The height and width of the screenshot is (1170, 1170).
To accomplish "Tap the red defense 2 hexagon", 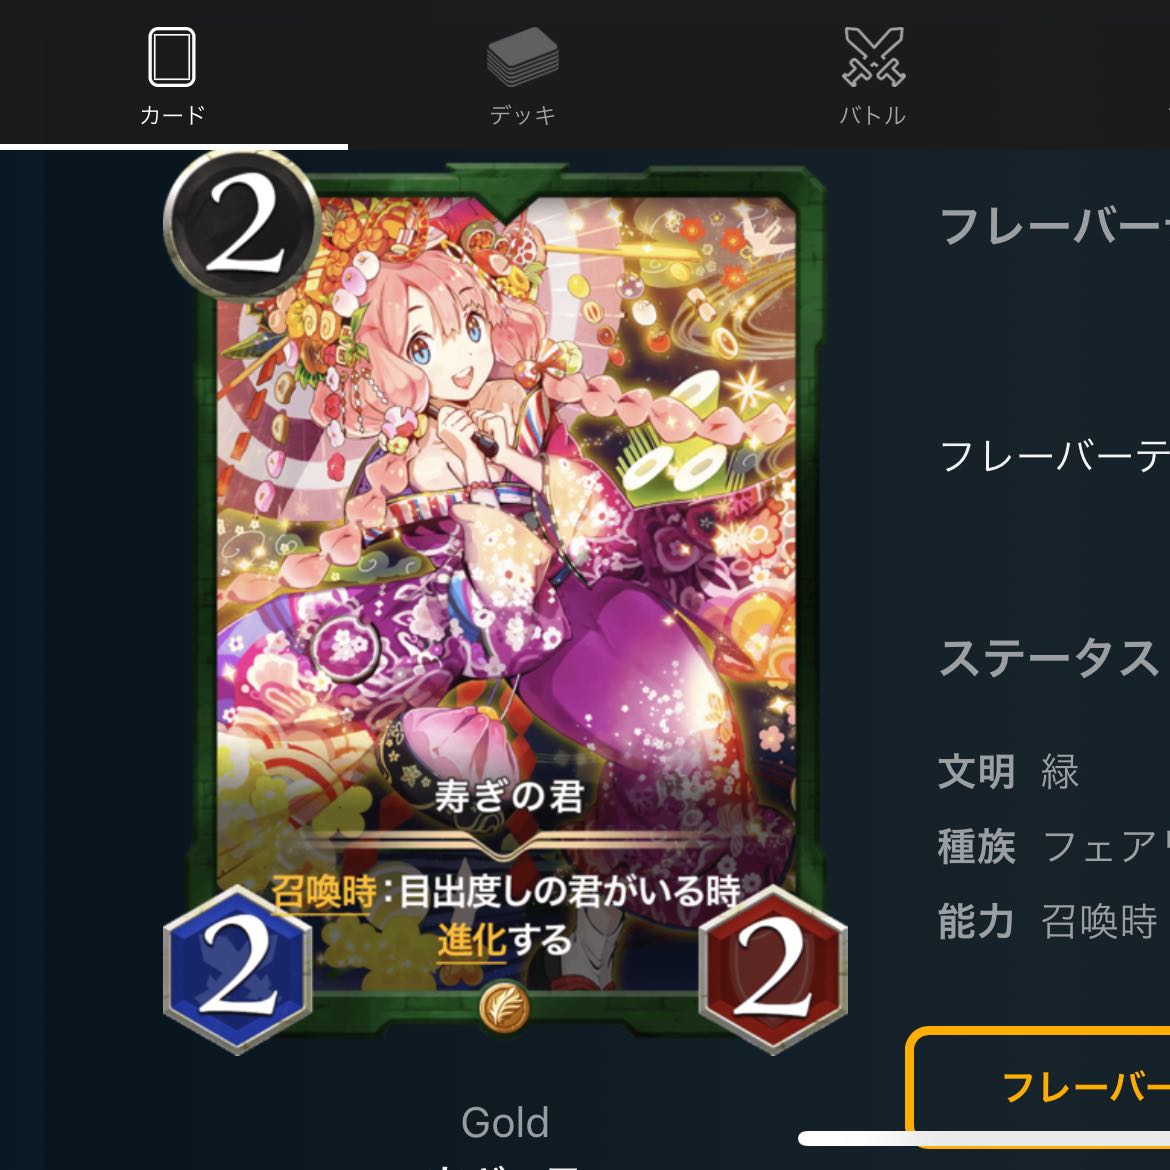I will coord(772,969).
